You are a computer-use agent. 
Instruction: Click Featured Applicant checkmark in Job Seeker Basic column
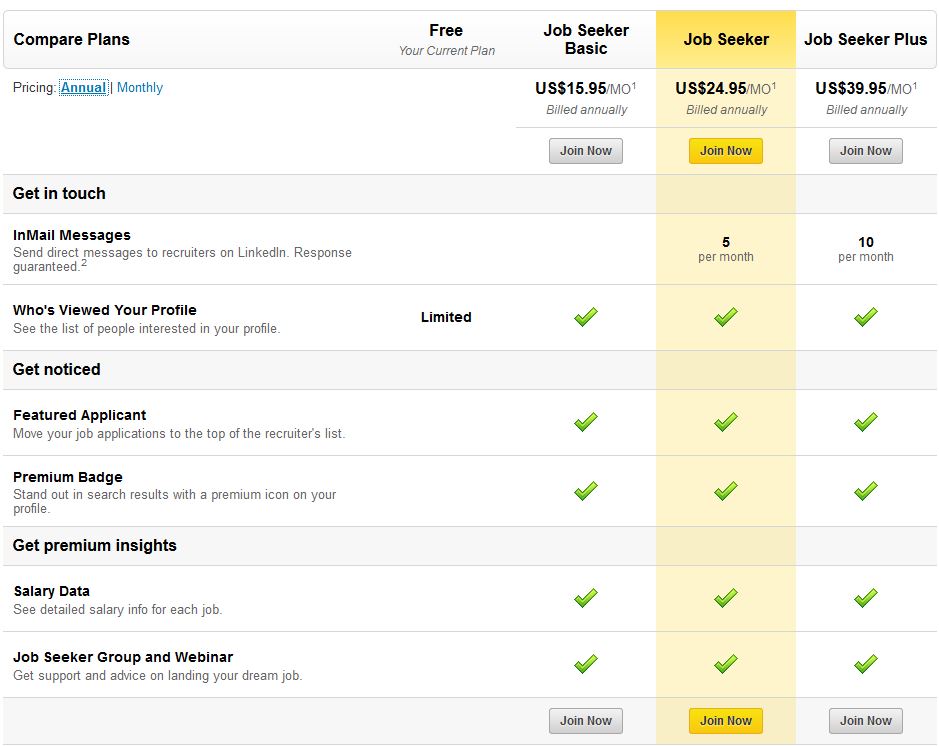tap(586, 422)
